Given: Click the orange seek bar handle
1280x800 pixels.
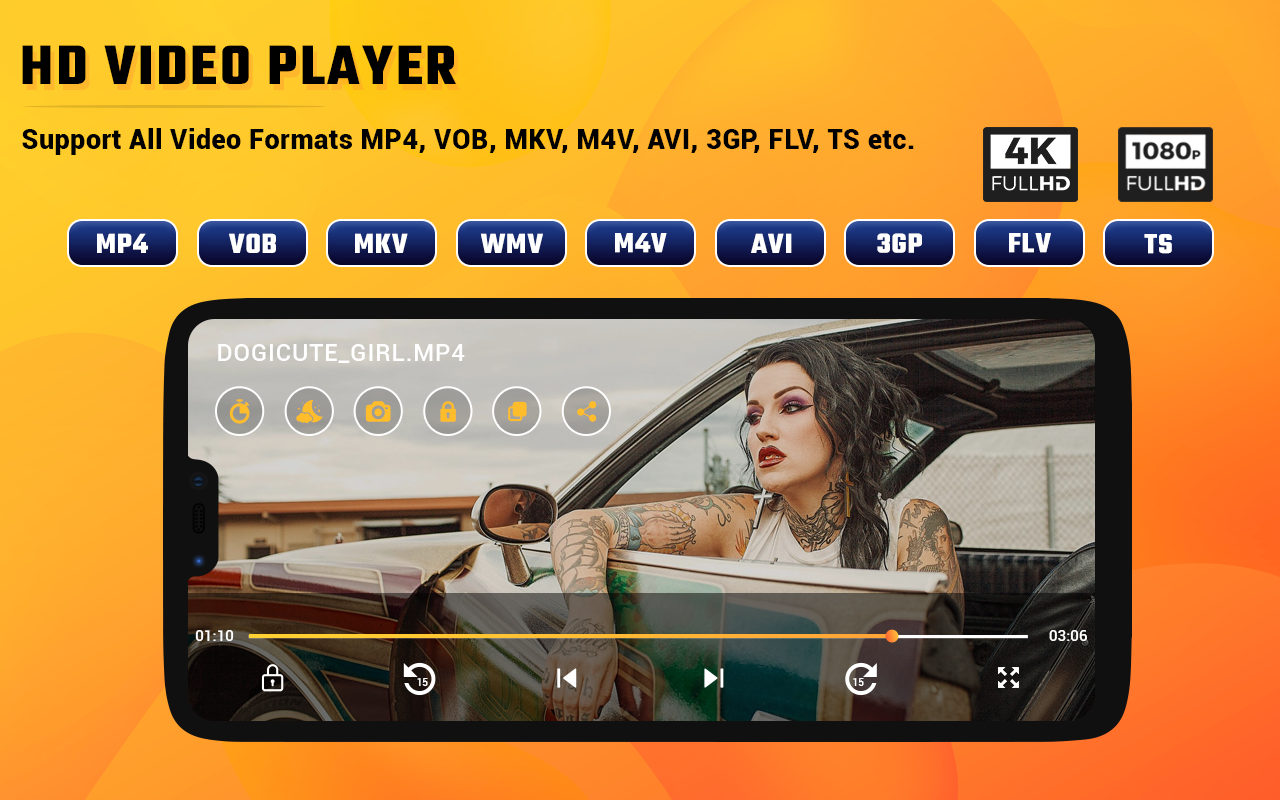Looking at the screenshot, I should click(x=892, y=636).
